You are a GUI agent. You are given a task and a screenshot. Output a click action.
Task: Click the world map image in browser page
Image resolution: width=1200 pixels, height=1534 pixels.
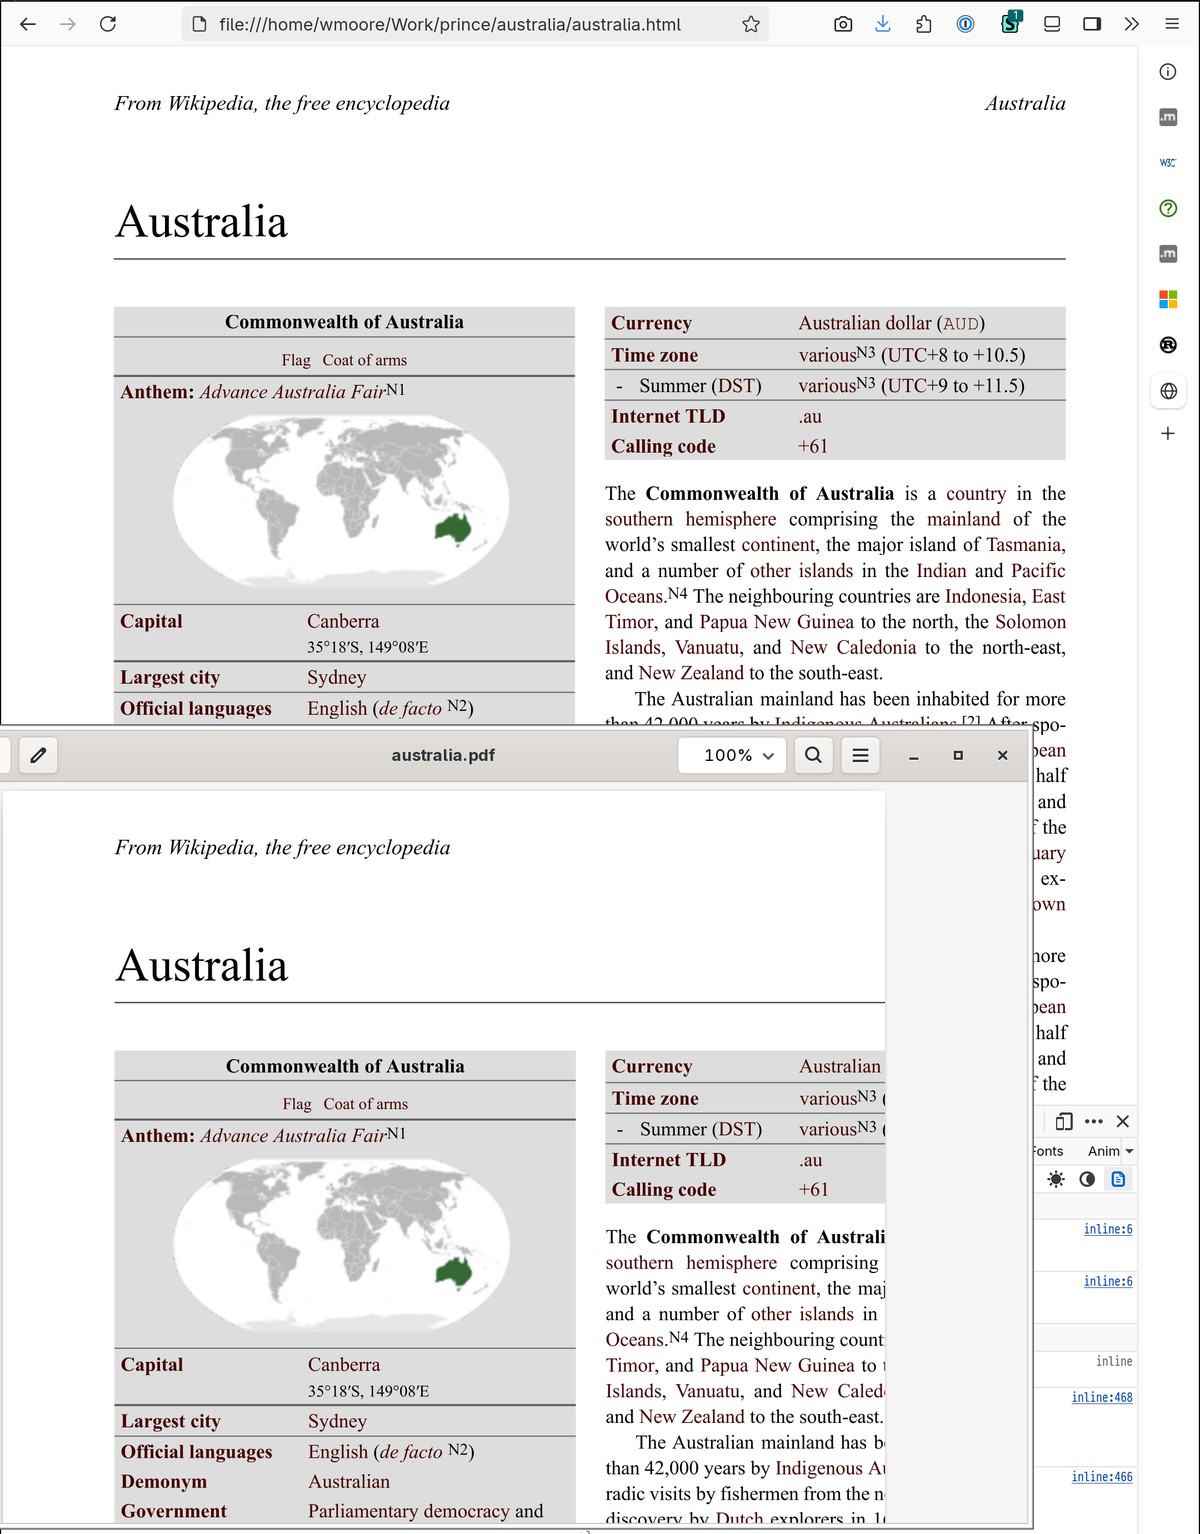[341, 501]
